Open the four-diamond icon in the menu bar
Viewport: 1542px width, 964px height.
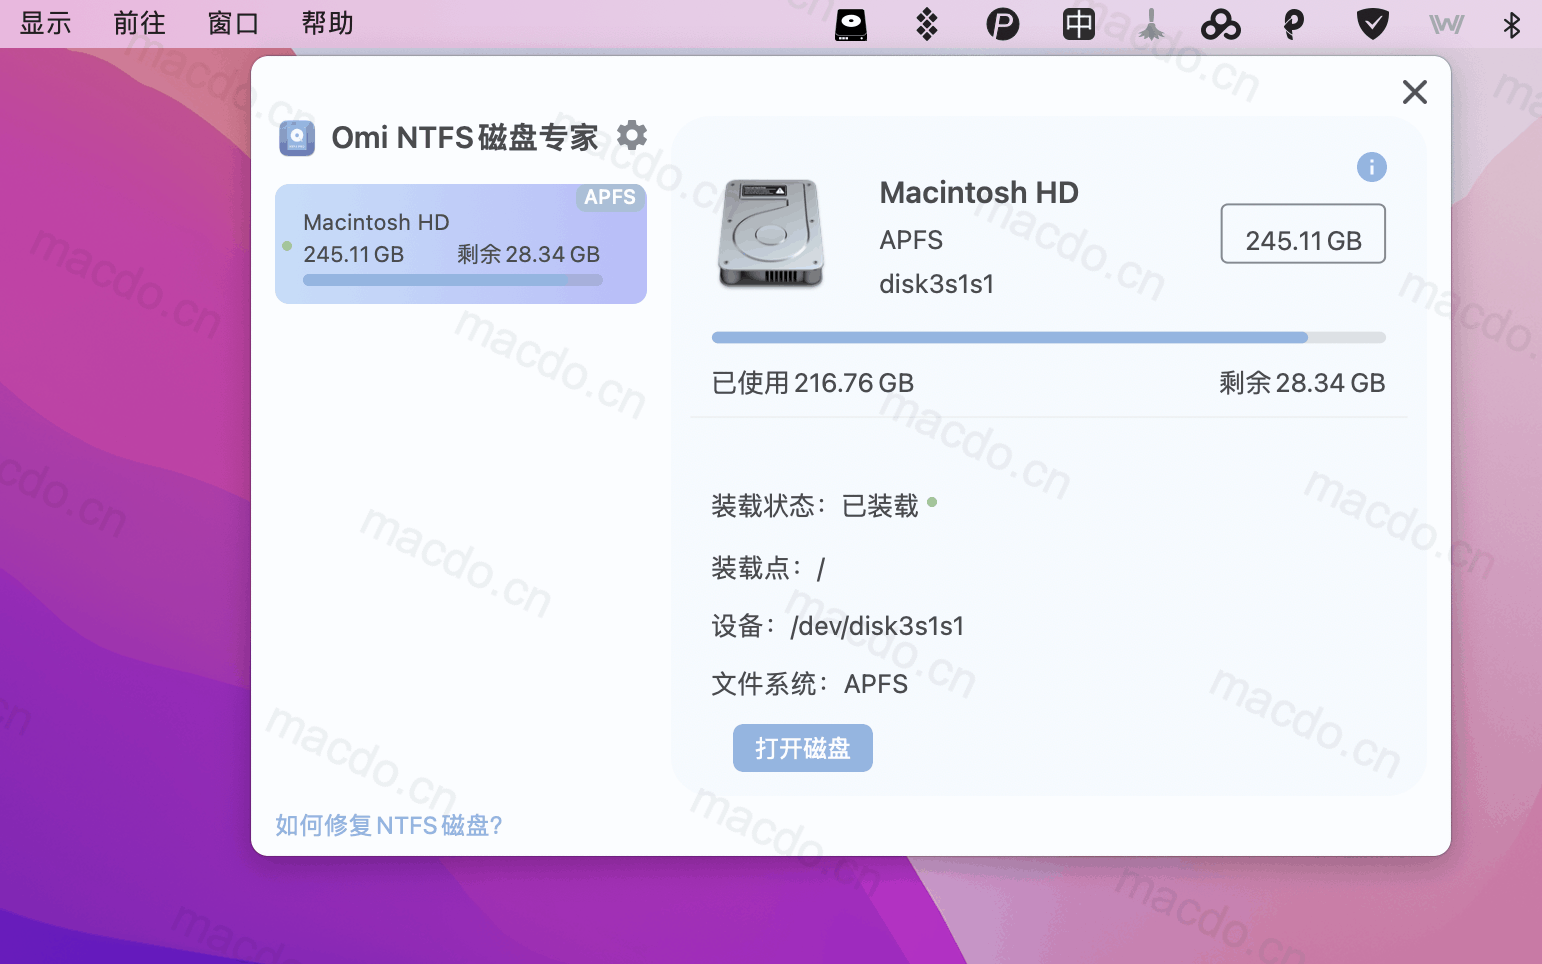coord(927,24)
